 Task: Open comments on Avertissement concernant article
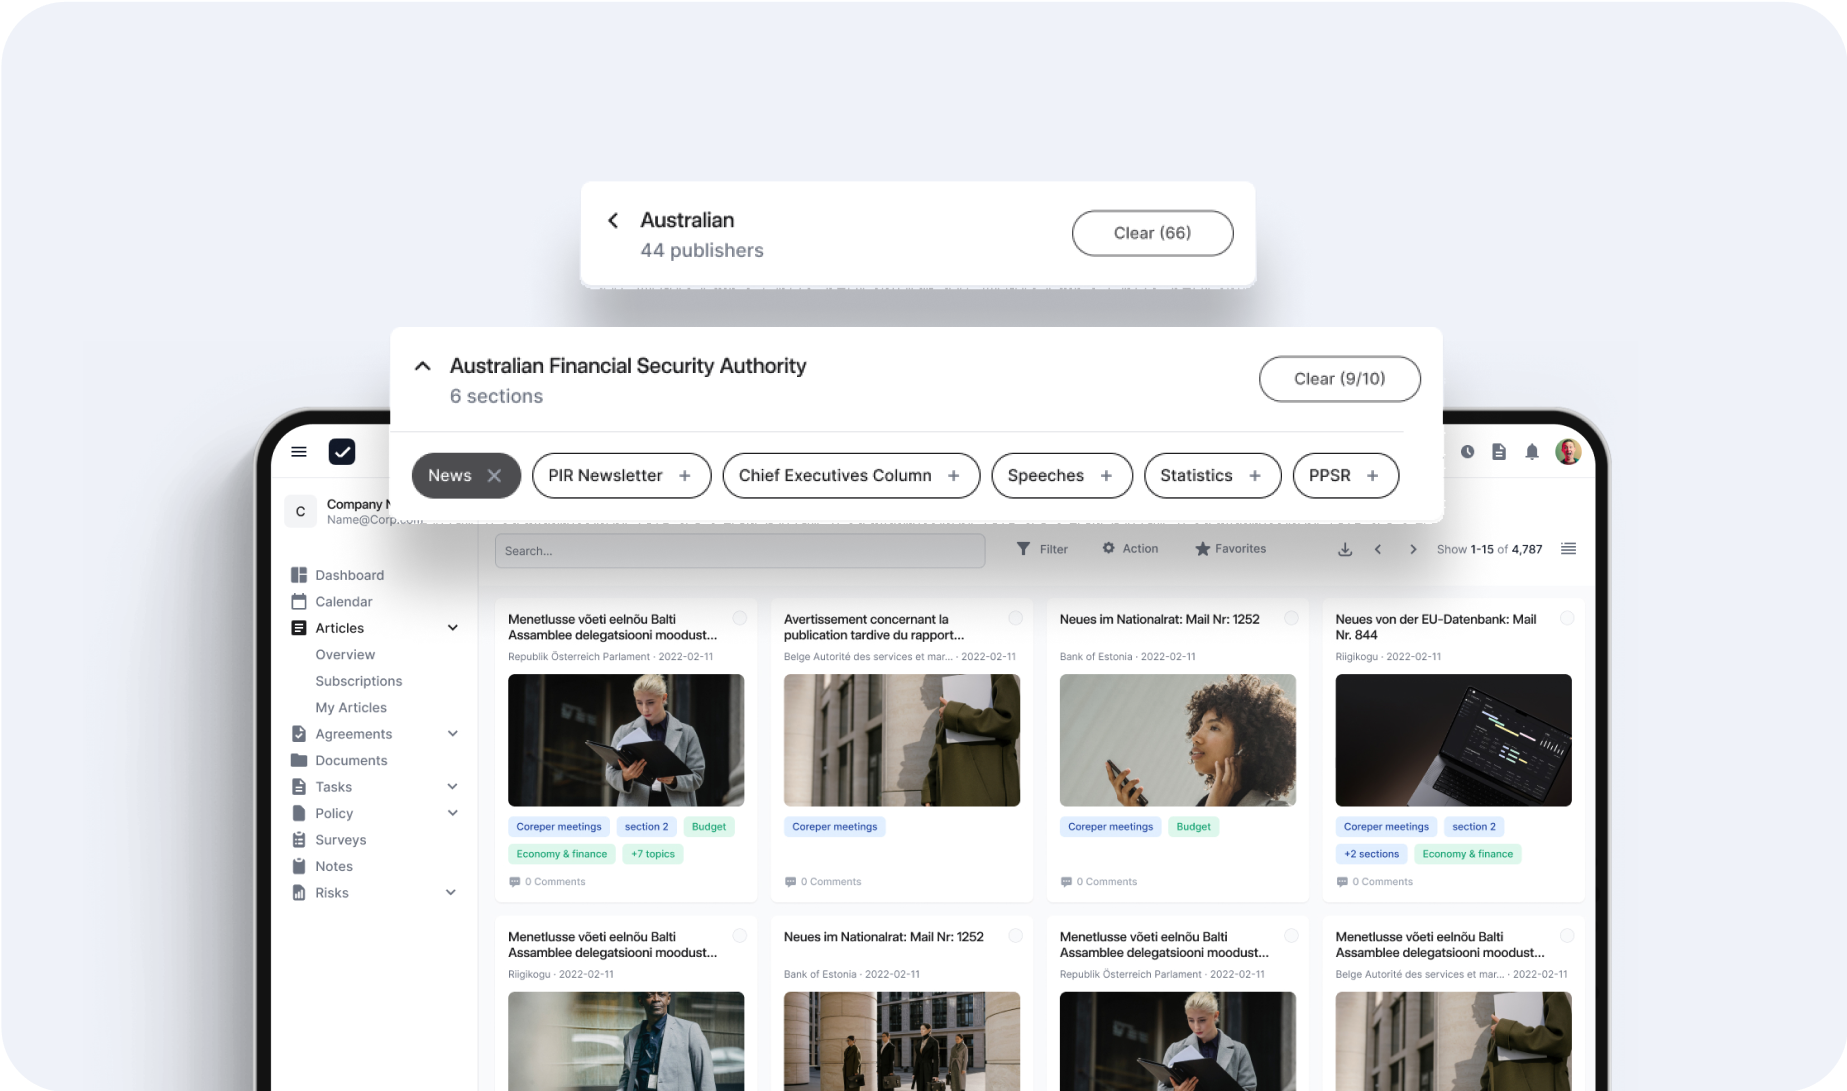pyautogui.click(x=823, y=882)
